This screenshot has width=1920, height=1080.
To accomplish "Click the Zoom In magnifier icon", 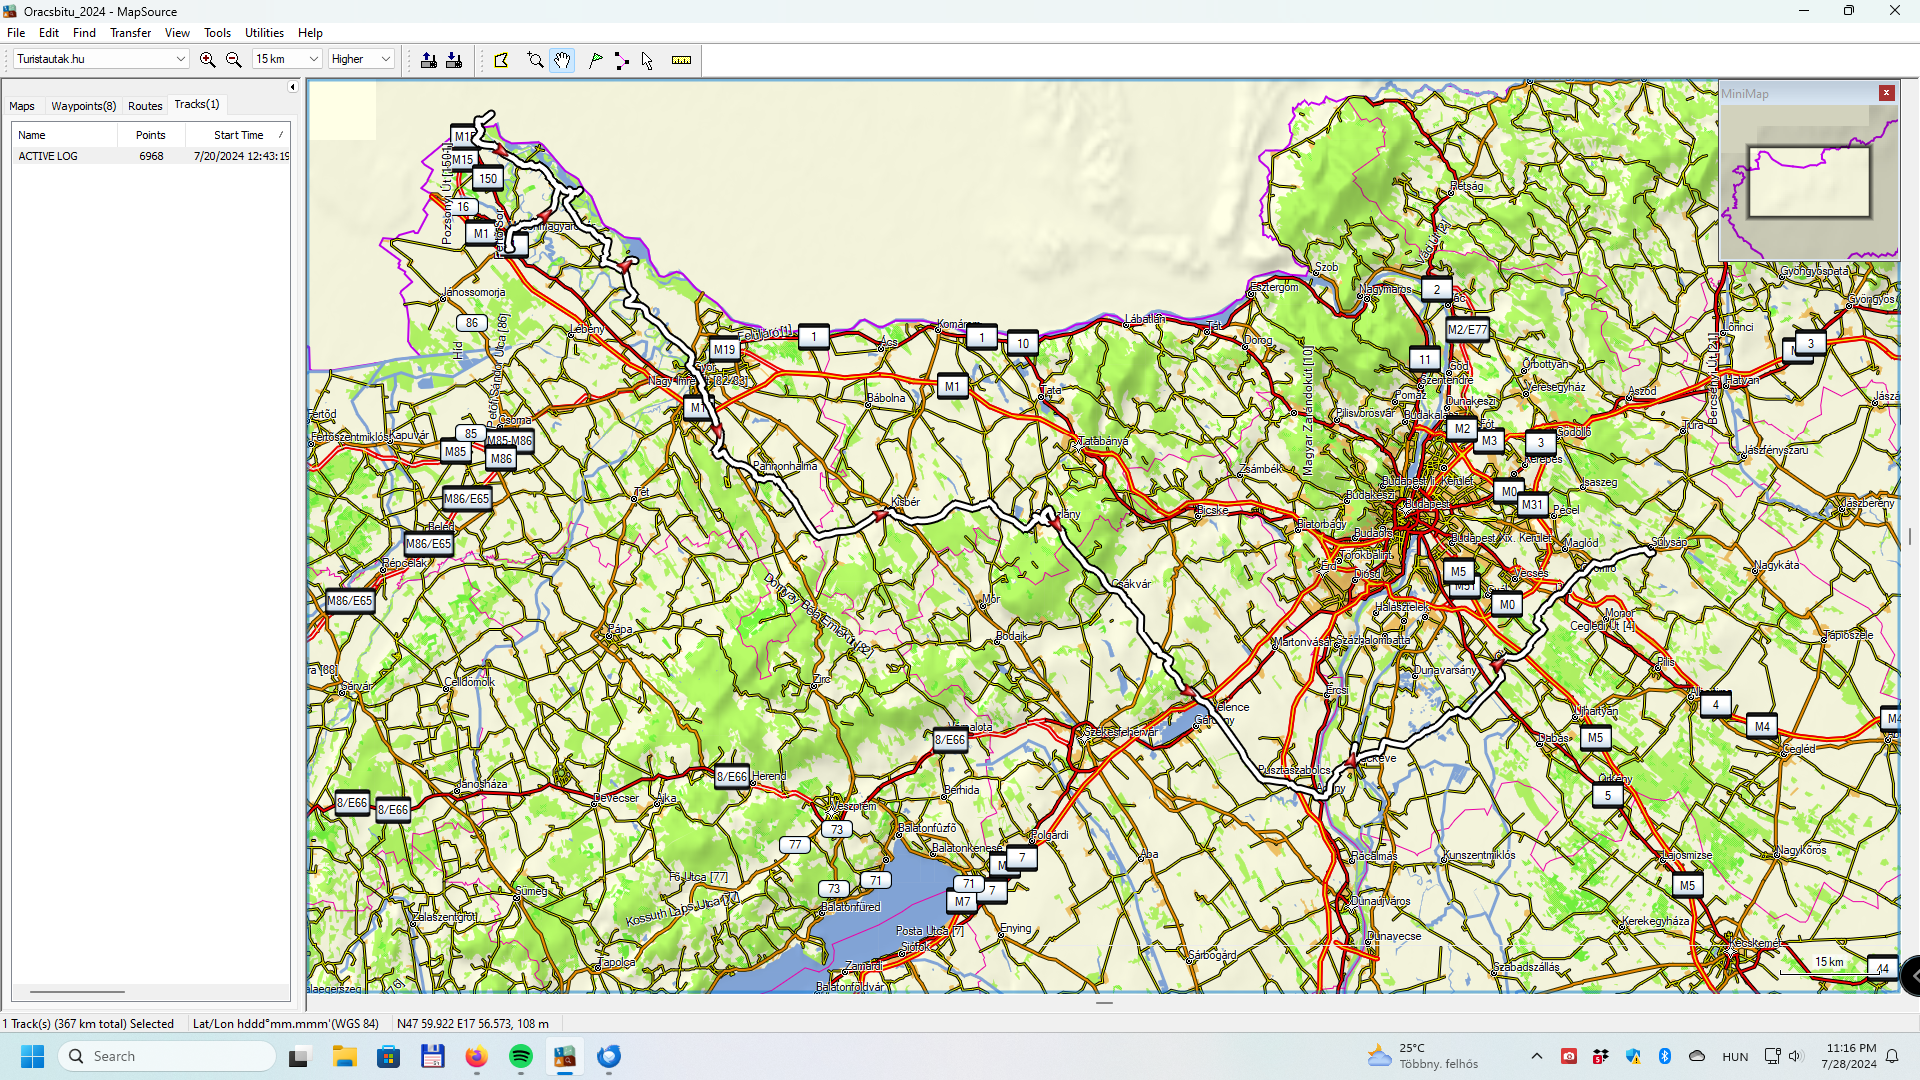I will click(x=207, y=60).
